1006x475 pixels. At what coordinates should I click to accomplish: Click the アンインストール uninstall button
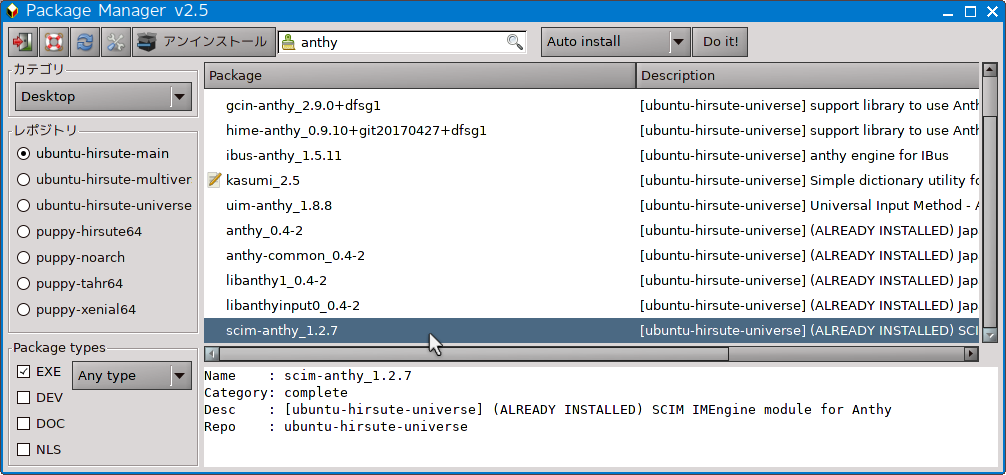[204, 42]
